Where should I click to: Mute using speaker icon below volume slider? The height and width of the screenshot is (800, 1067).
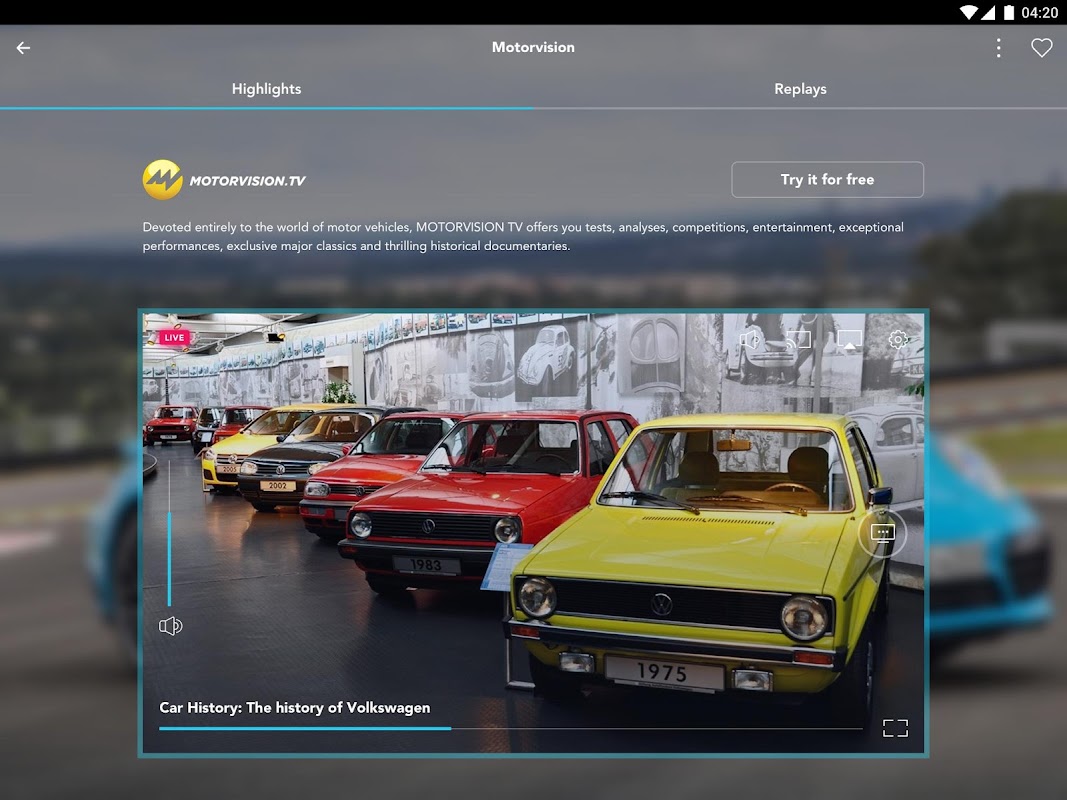pyautogui.click(x=170, y=626)
